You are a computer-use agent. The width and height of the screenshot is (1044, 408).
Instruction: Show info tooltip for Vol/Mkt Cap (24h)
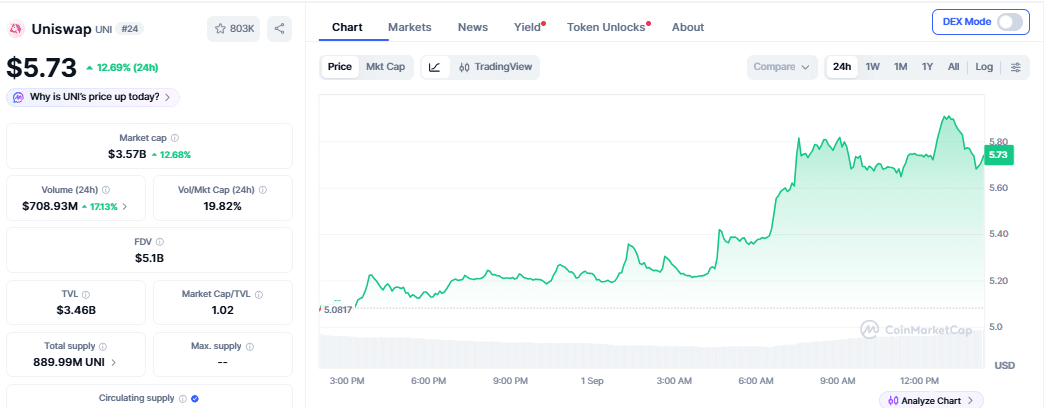point(262,190)
